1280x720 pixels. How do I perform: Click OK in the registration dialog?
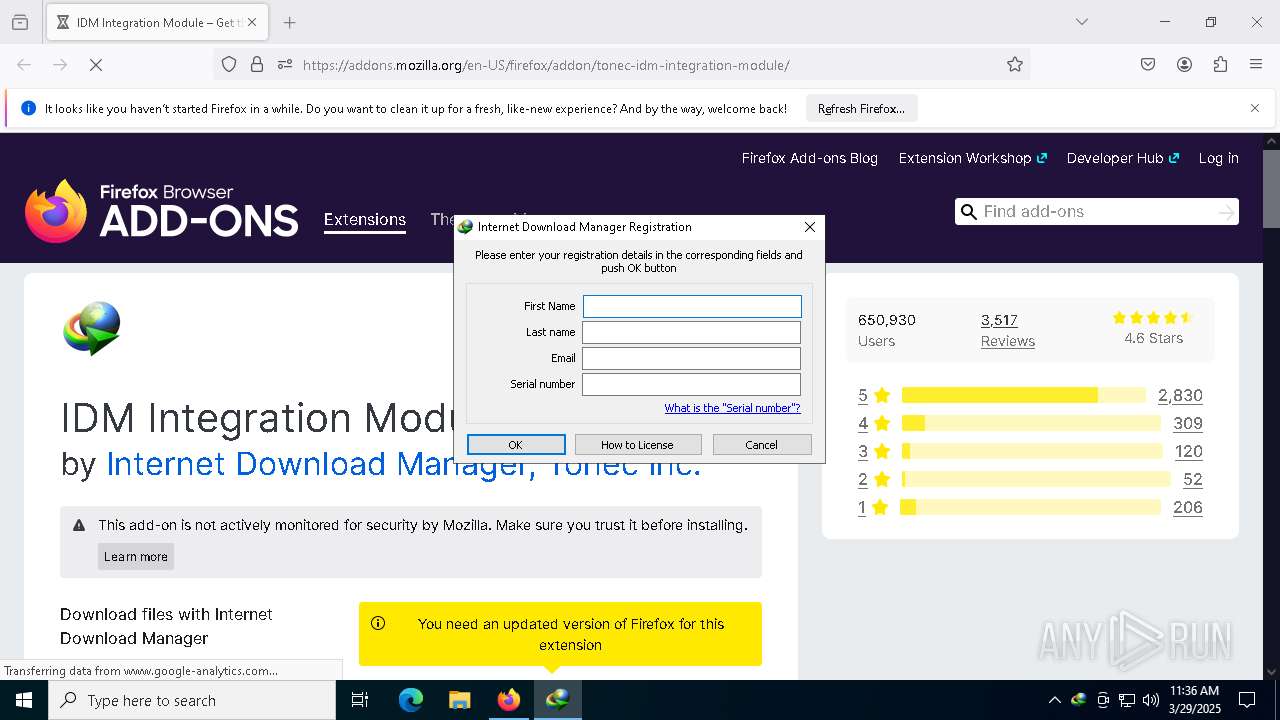[516, 444]
